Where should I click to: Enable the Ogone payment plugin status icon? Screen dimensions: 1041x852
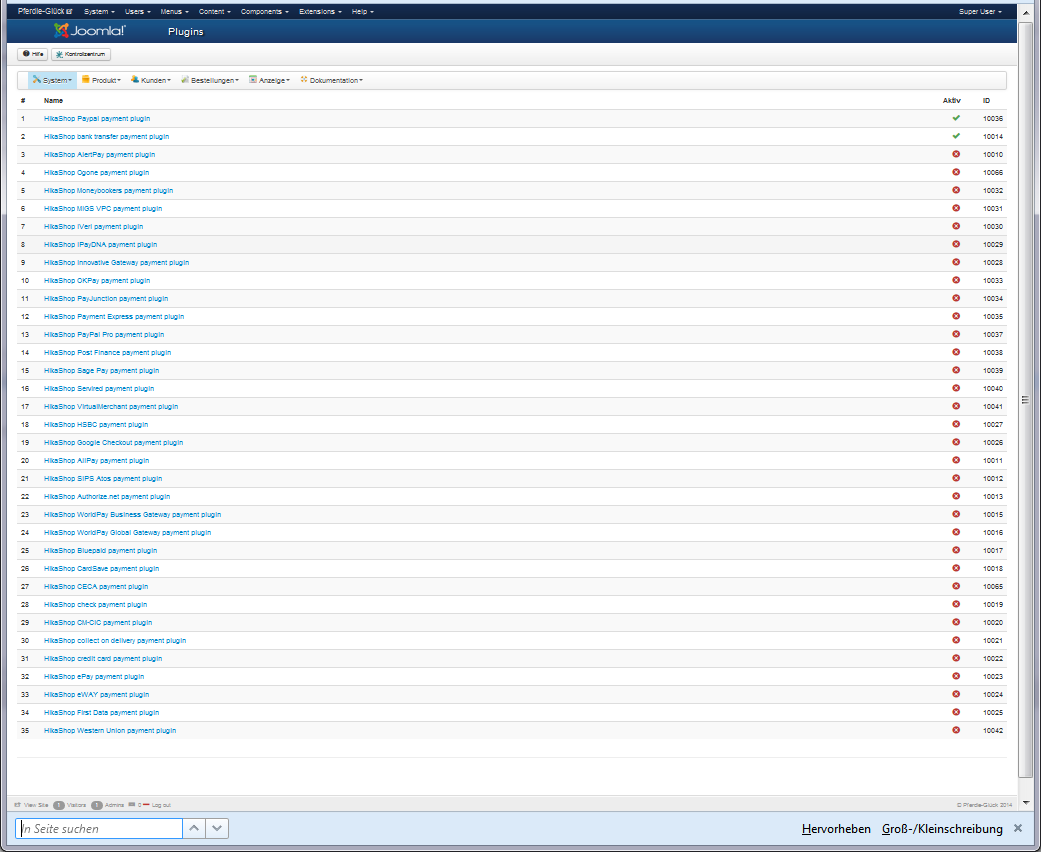click(956, 172)
